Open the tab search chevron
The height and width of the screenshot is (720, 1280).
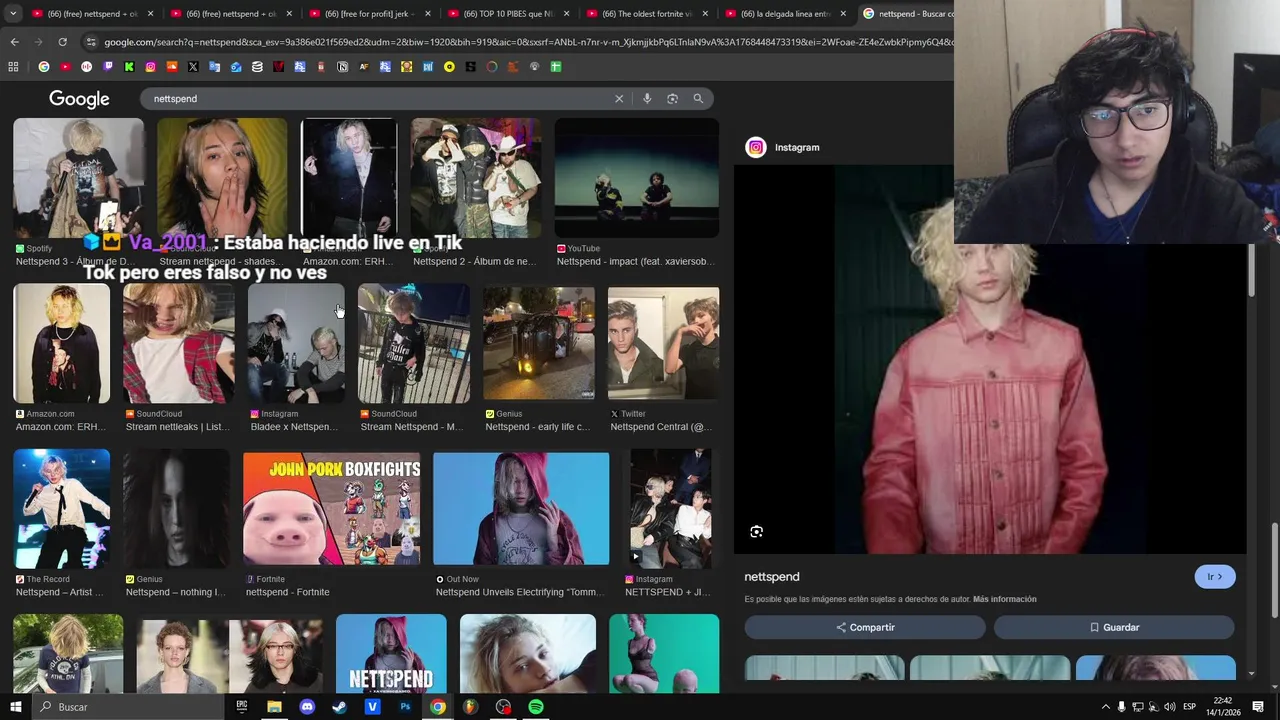13,14
